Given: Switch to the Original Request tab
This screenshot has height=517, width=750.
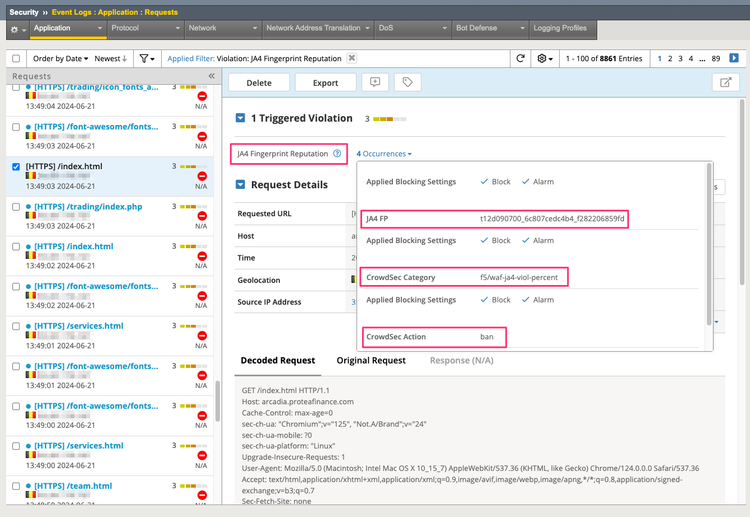Looking at the screenshot, I should (370, 360).
